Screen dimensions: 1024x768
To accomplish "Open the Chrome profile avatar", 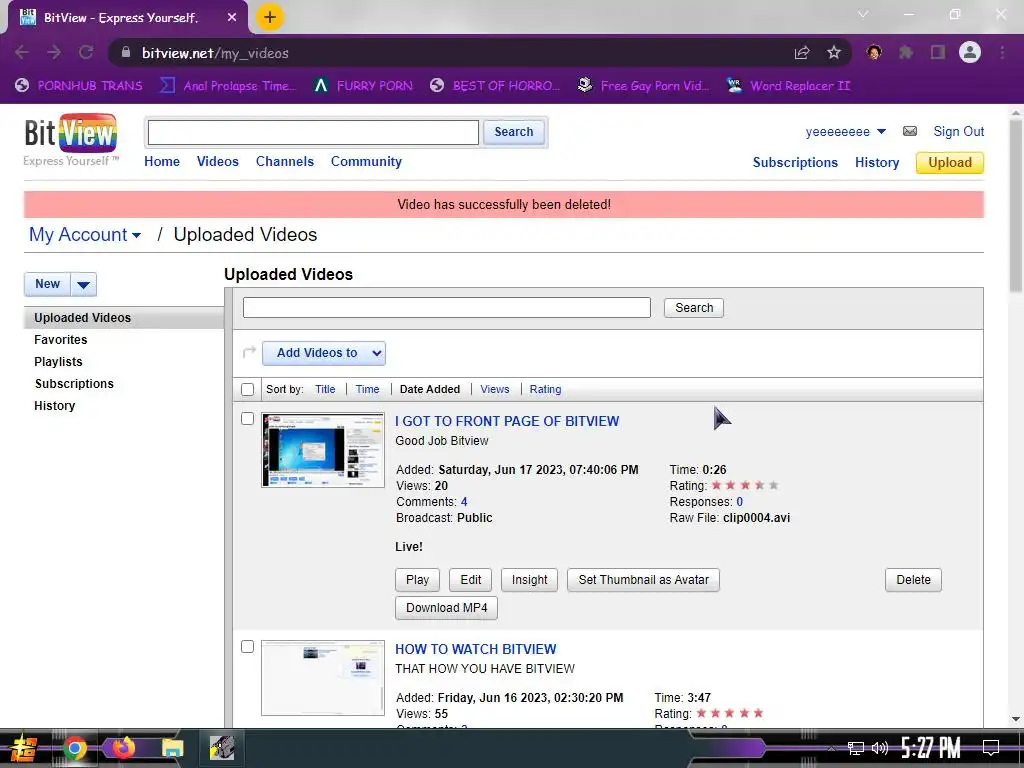I will click(970, 52).
